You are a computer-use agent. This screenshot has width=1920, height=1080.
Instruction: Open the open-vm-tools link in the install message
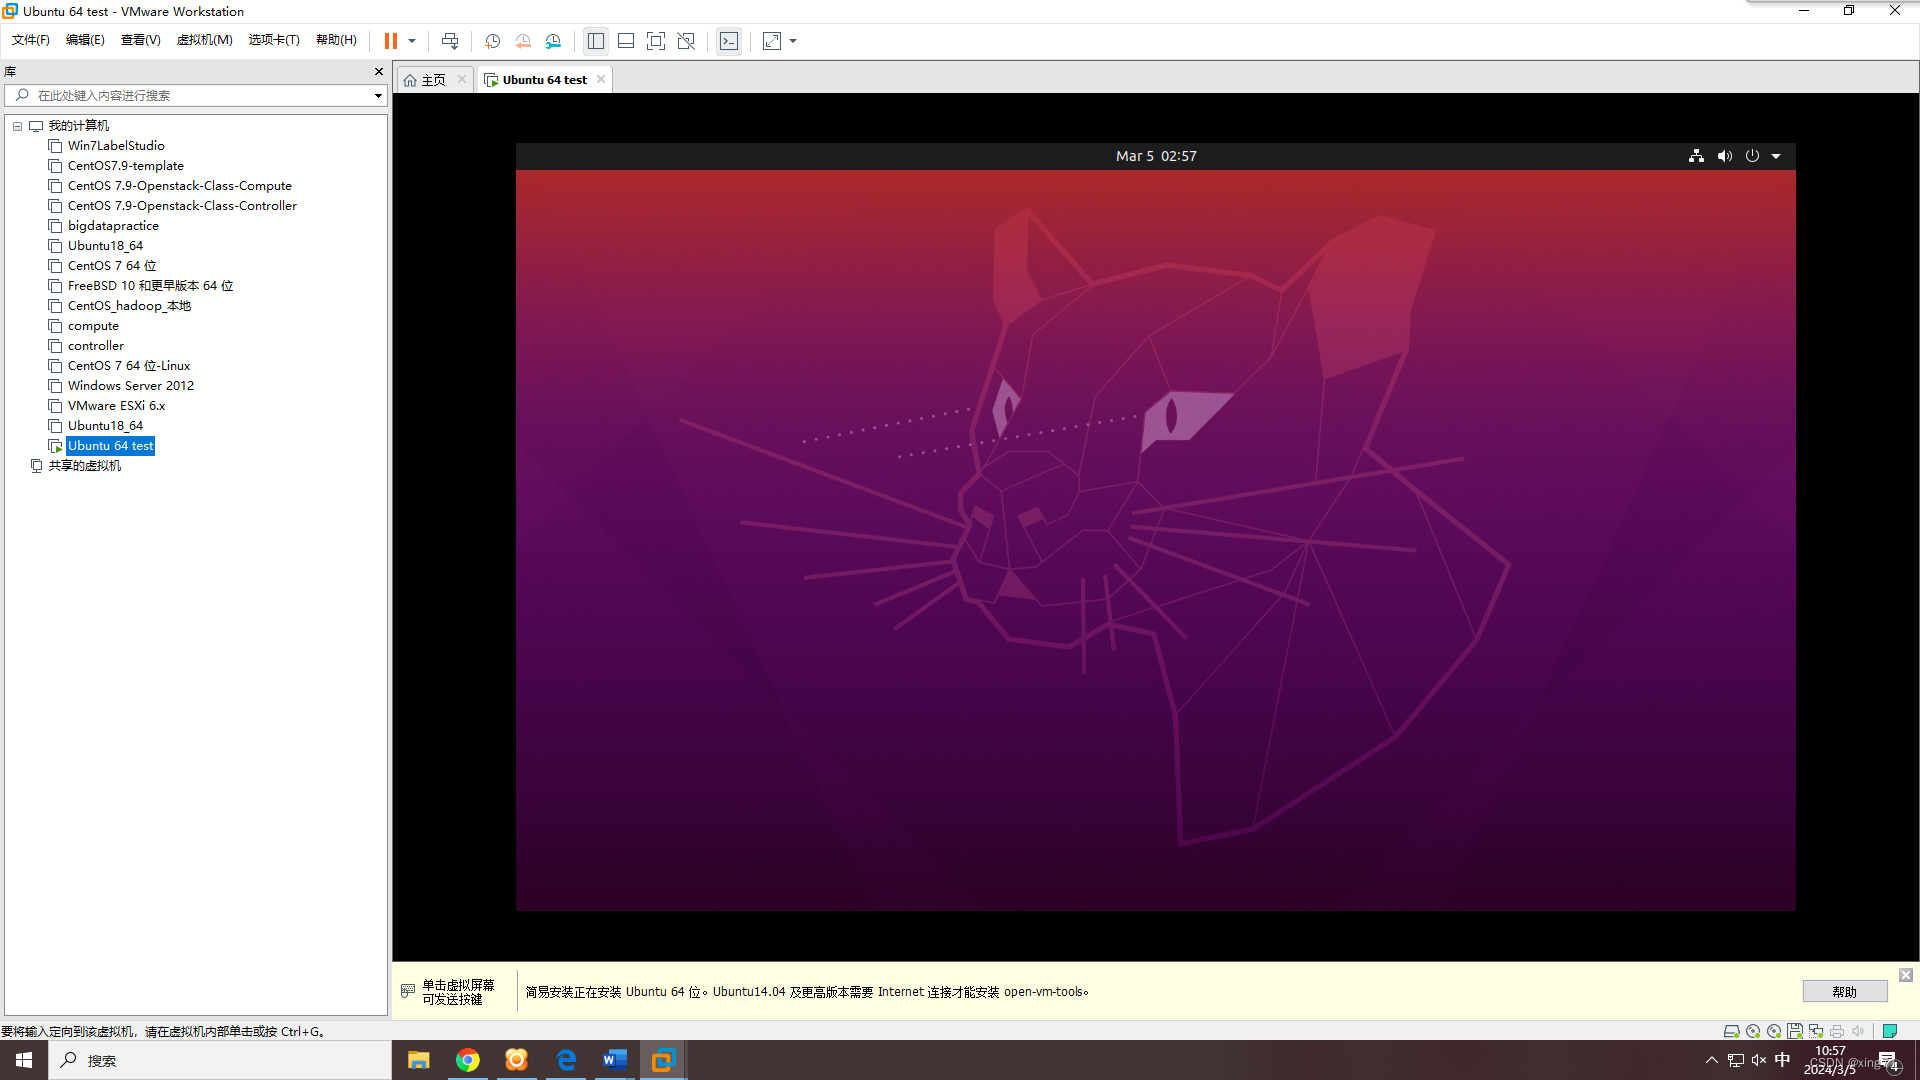coord(1043,991)
